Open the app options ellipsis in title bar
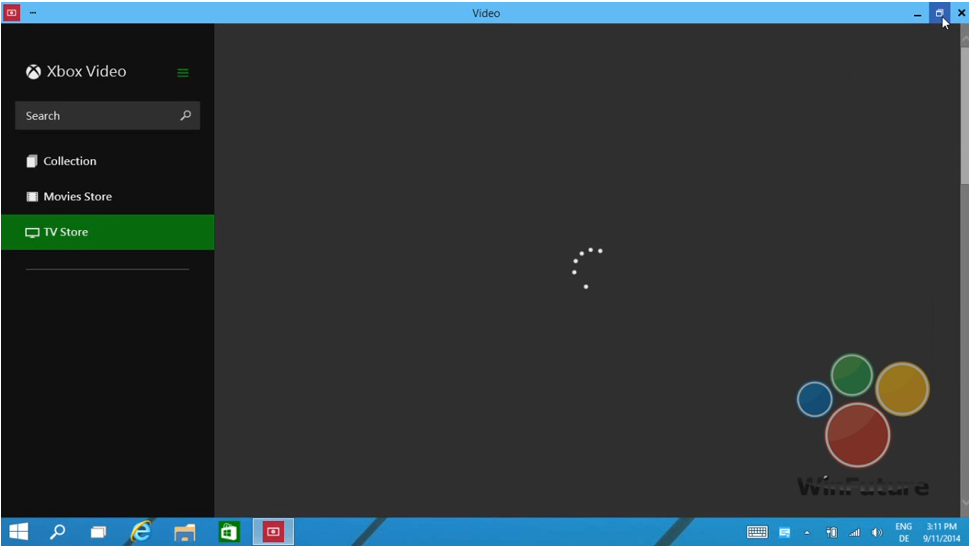Image resolution: width=969 pixels, height=551 pixels. pyautogui.click(x=33, y=12)
